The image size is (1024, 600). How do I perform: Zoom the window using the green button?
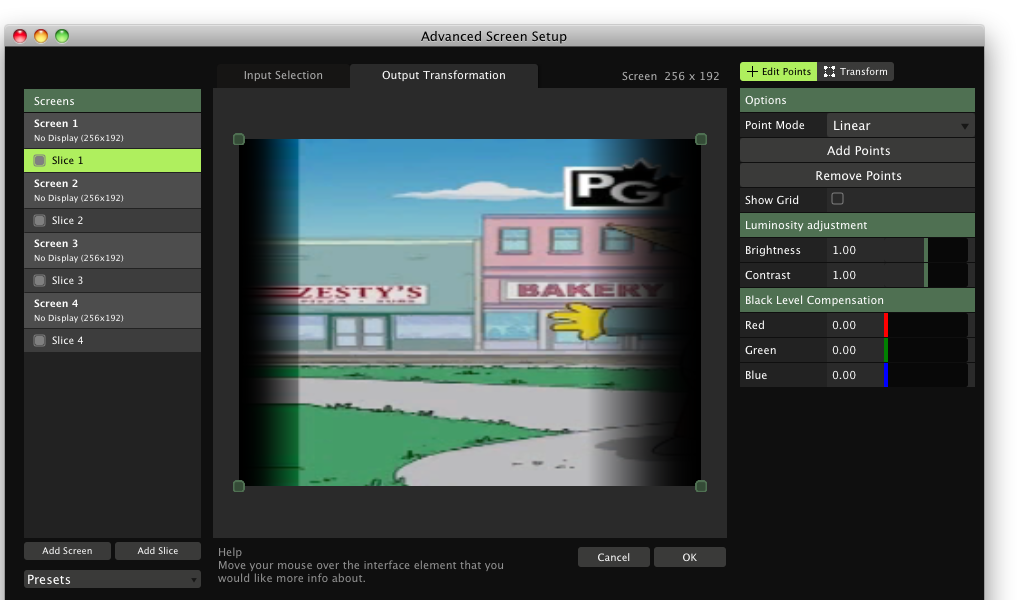(62, 36)
